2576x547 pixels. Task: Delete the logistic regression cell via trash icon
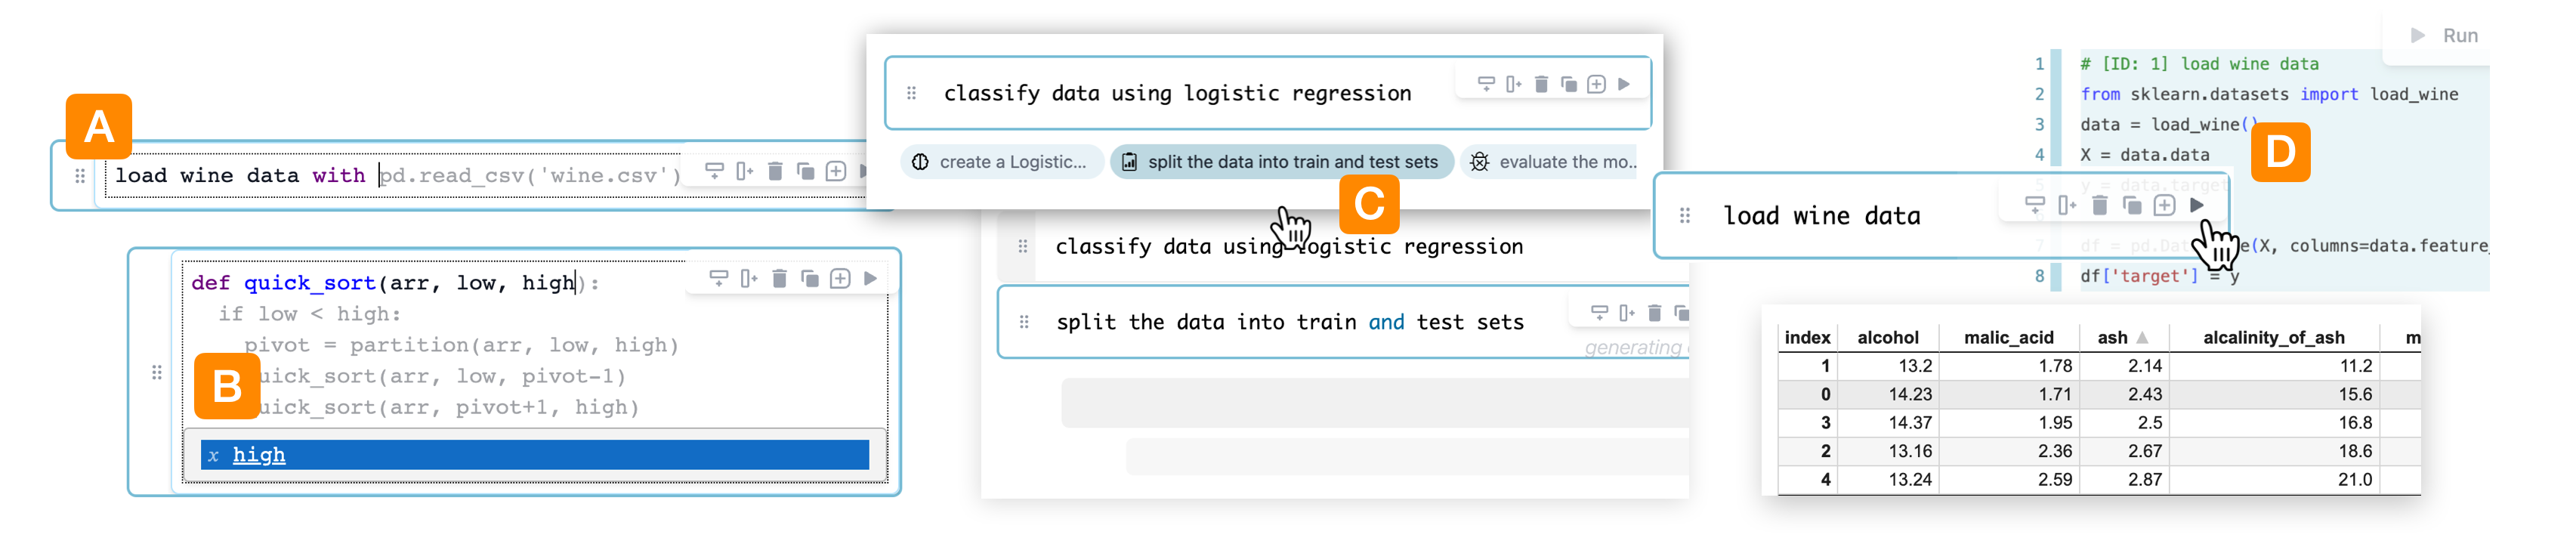(x=1541, y=84)
